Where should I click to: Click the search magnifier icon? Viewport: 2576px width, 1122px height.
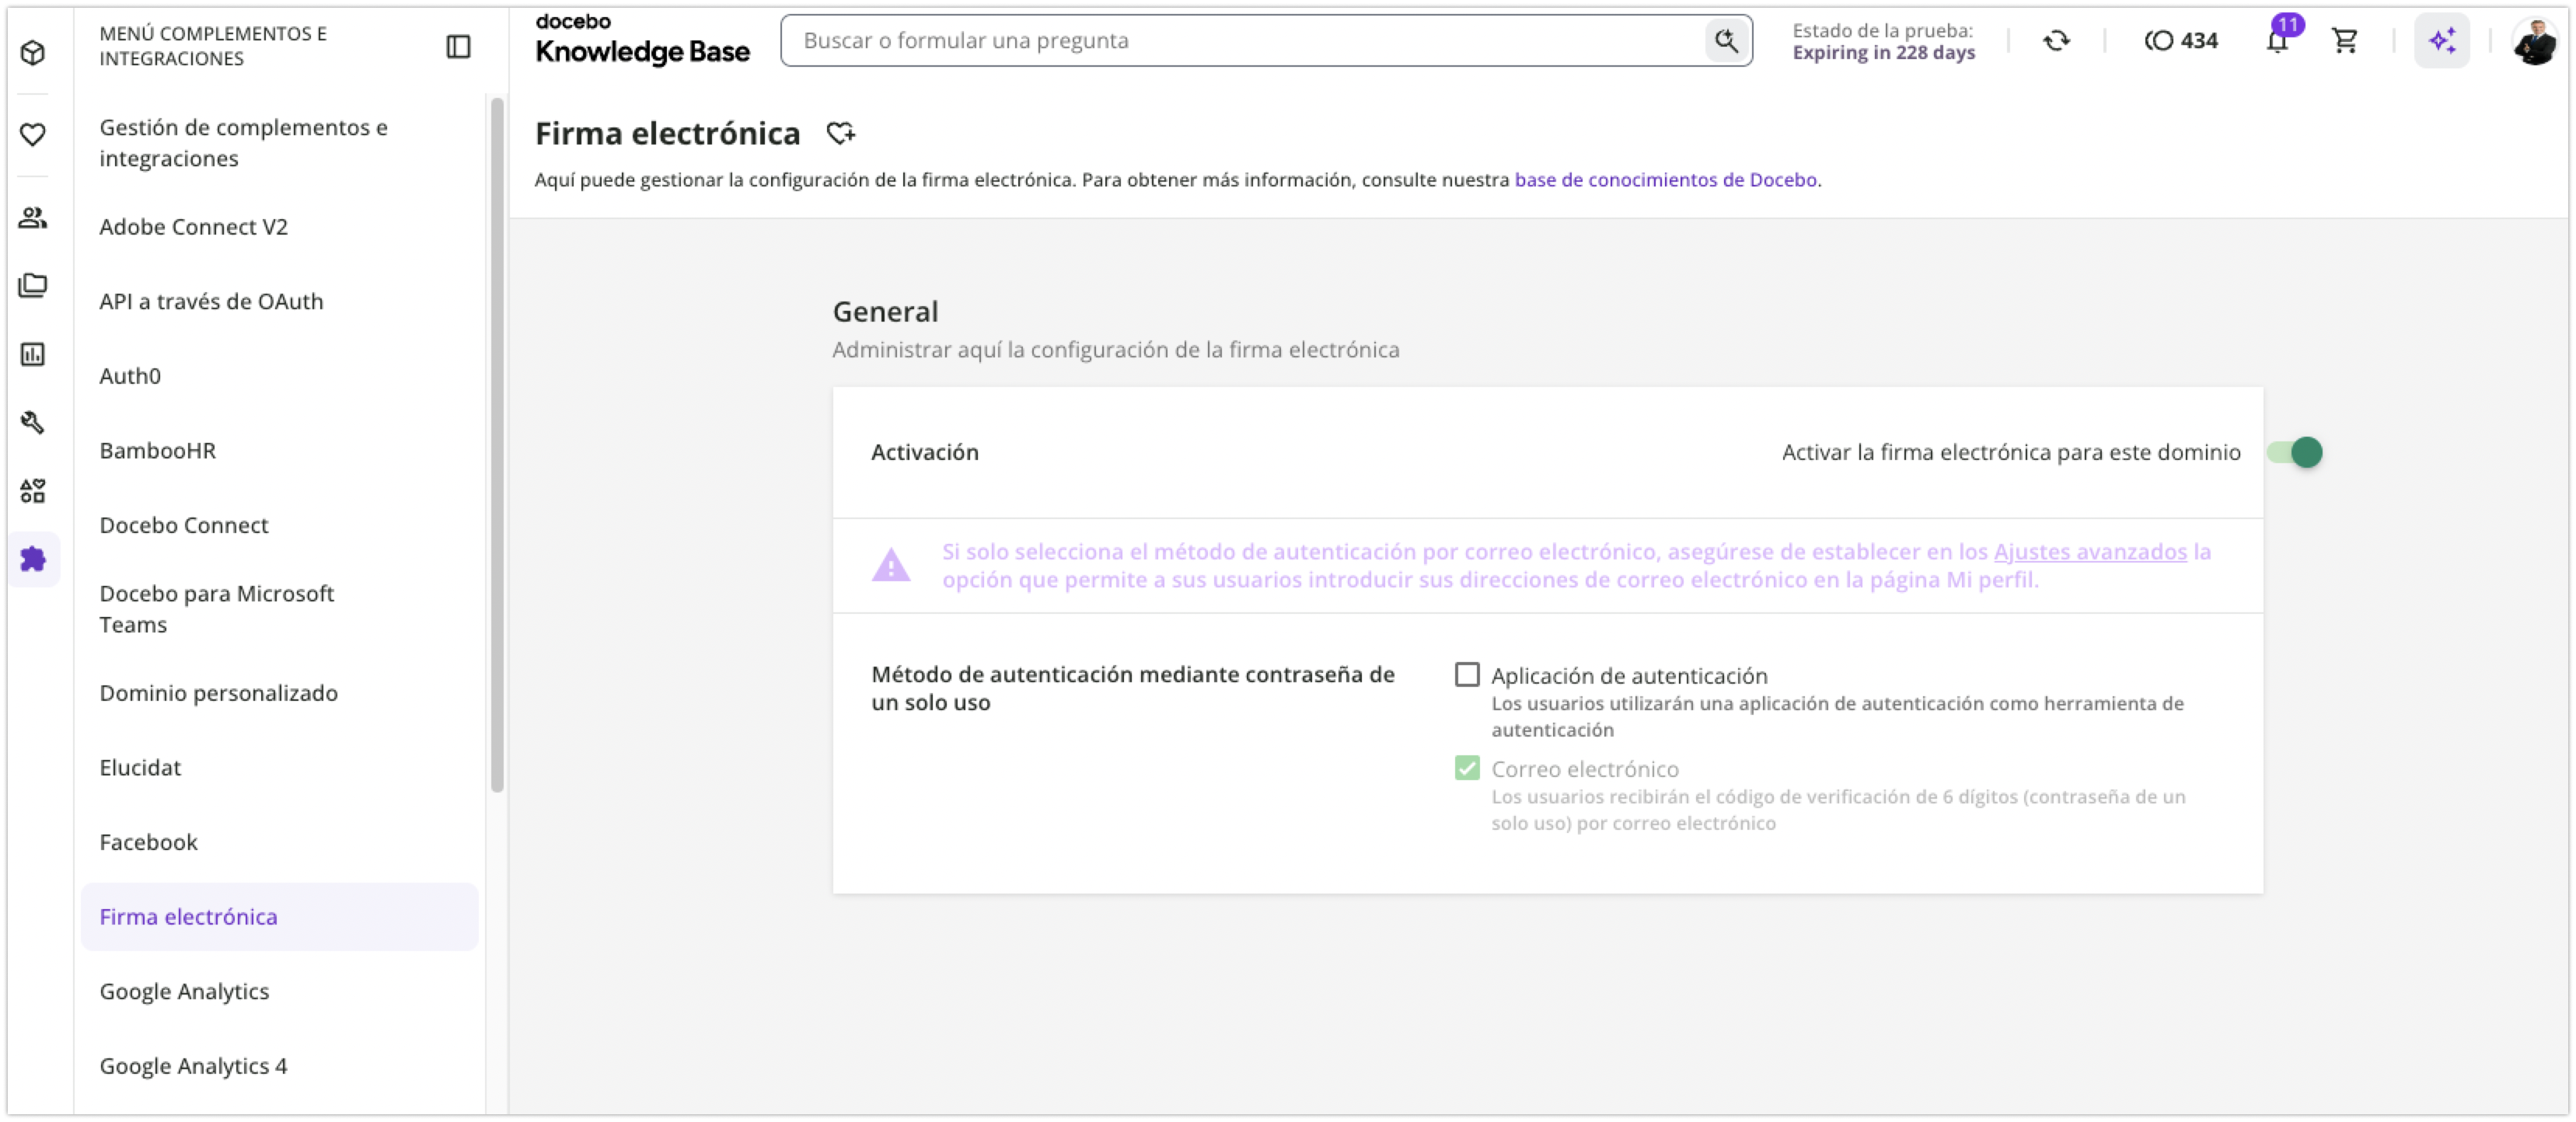1726,40
